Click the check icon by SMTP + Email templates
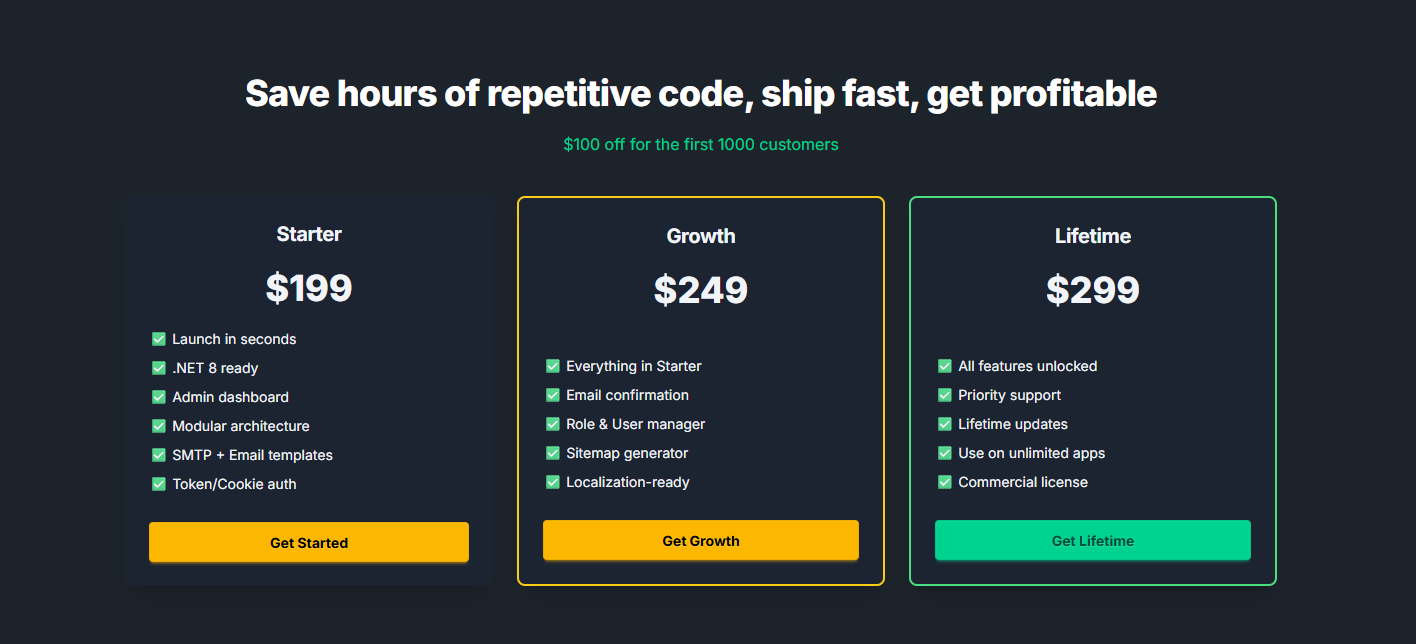The height and width of the screenshot is (644, 1416). point(159,455)
